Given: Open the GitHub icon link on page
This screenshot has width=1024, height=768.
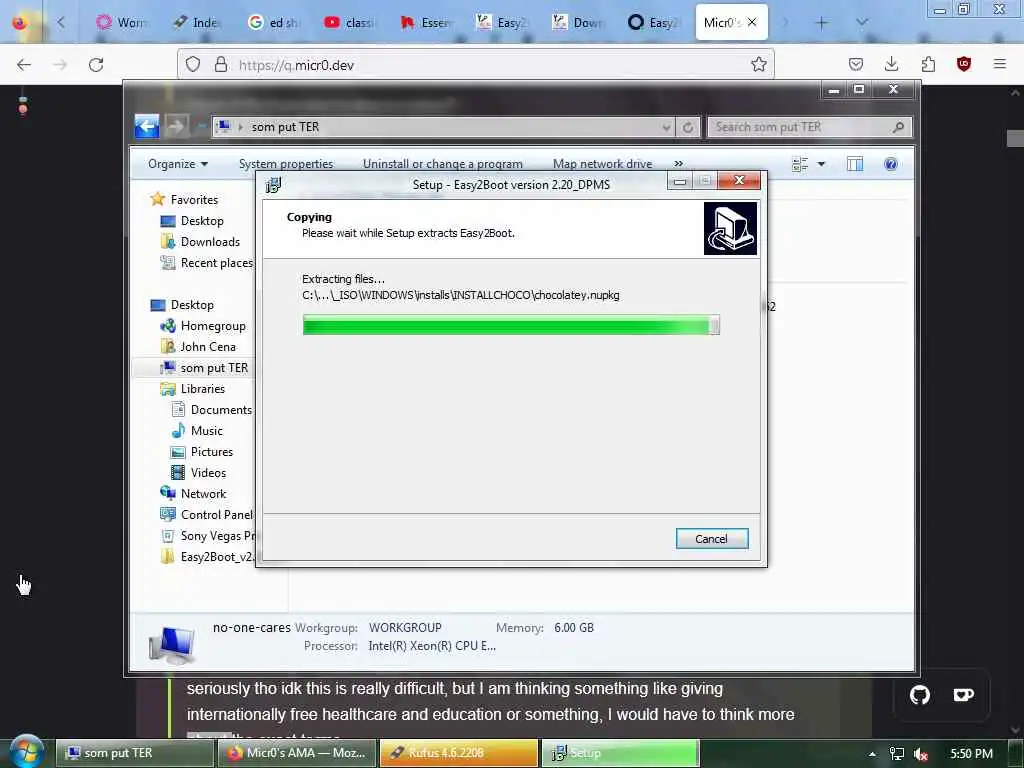Looking at the screenshot, I should [x=920, y=695].
